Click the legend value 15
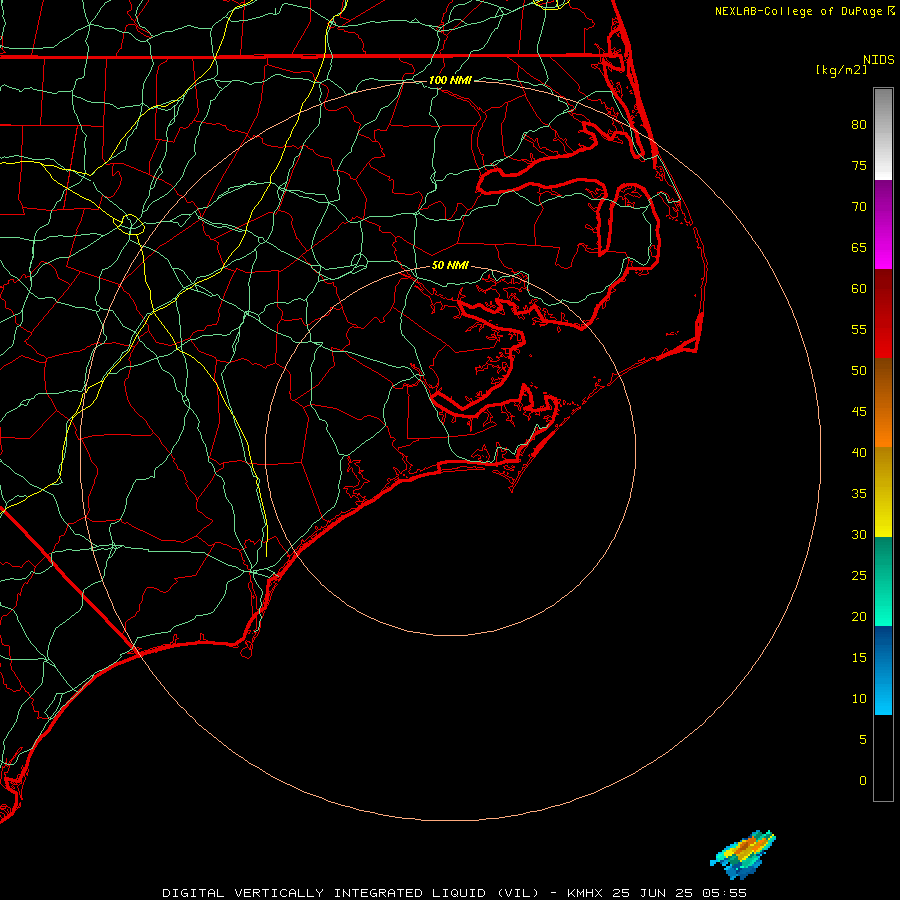Viewport: 900px width, 900px height. (859, 658)
